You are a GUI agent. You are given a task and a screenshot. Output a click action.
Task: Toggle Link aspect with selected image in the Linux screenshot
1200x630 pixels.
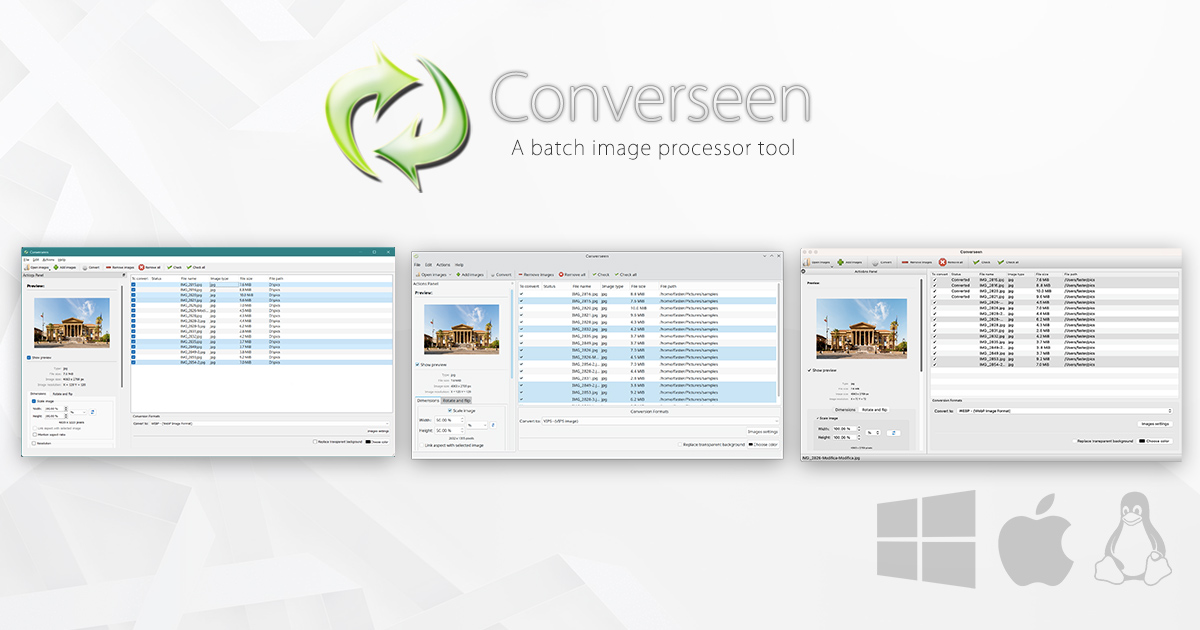421,445
